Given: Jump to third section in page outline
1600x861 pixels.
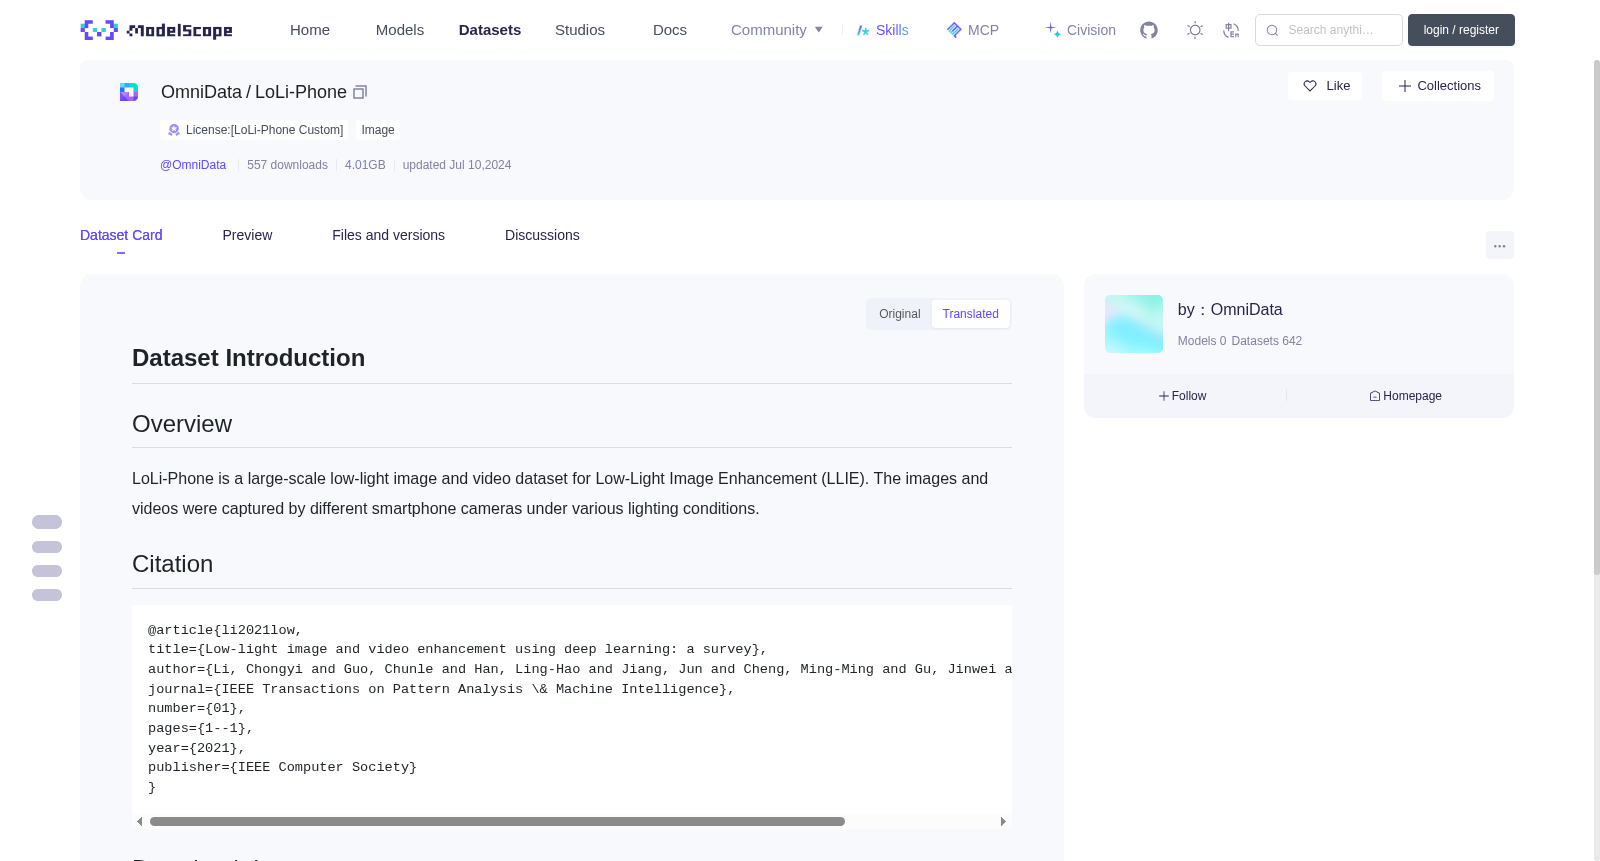Looking at the screenshot, I should [47, 571].
